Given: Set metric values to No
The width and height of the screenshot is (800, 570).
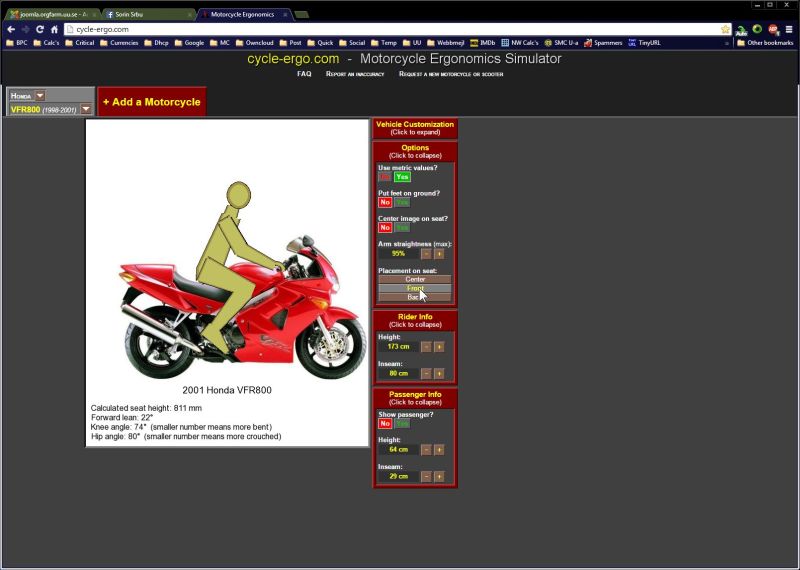Looking at the screenshot, I should 385,177.
